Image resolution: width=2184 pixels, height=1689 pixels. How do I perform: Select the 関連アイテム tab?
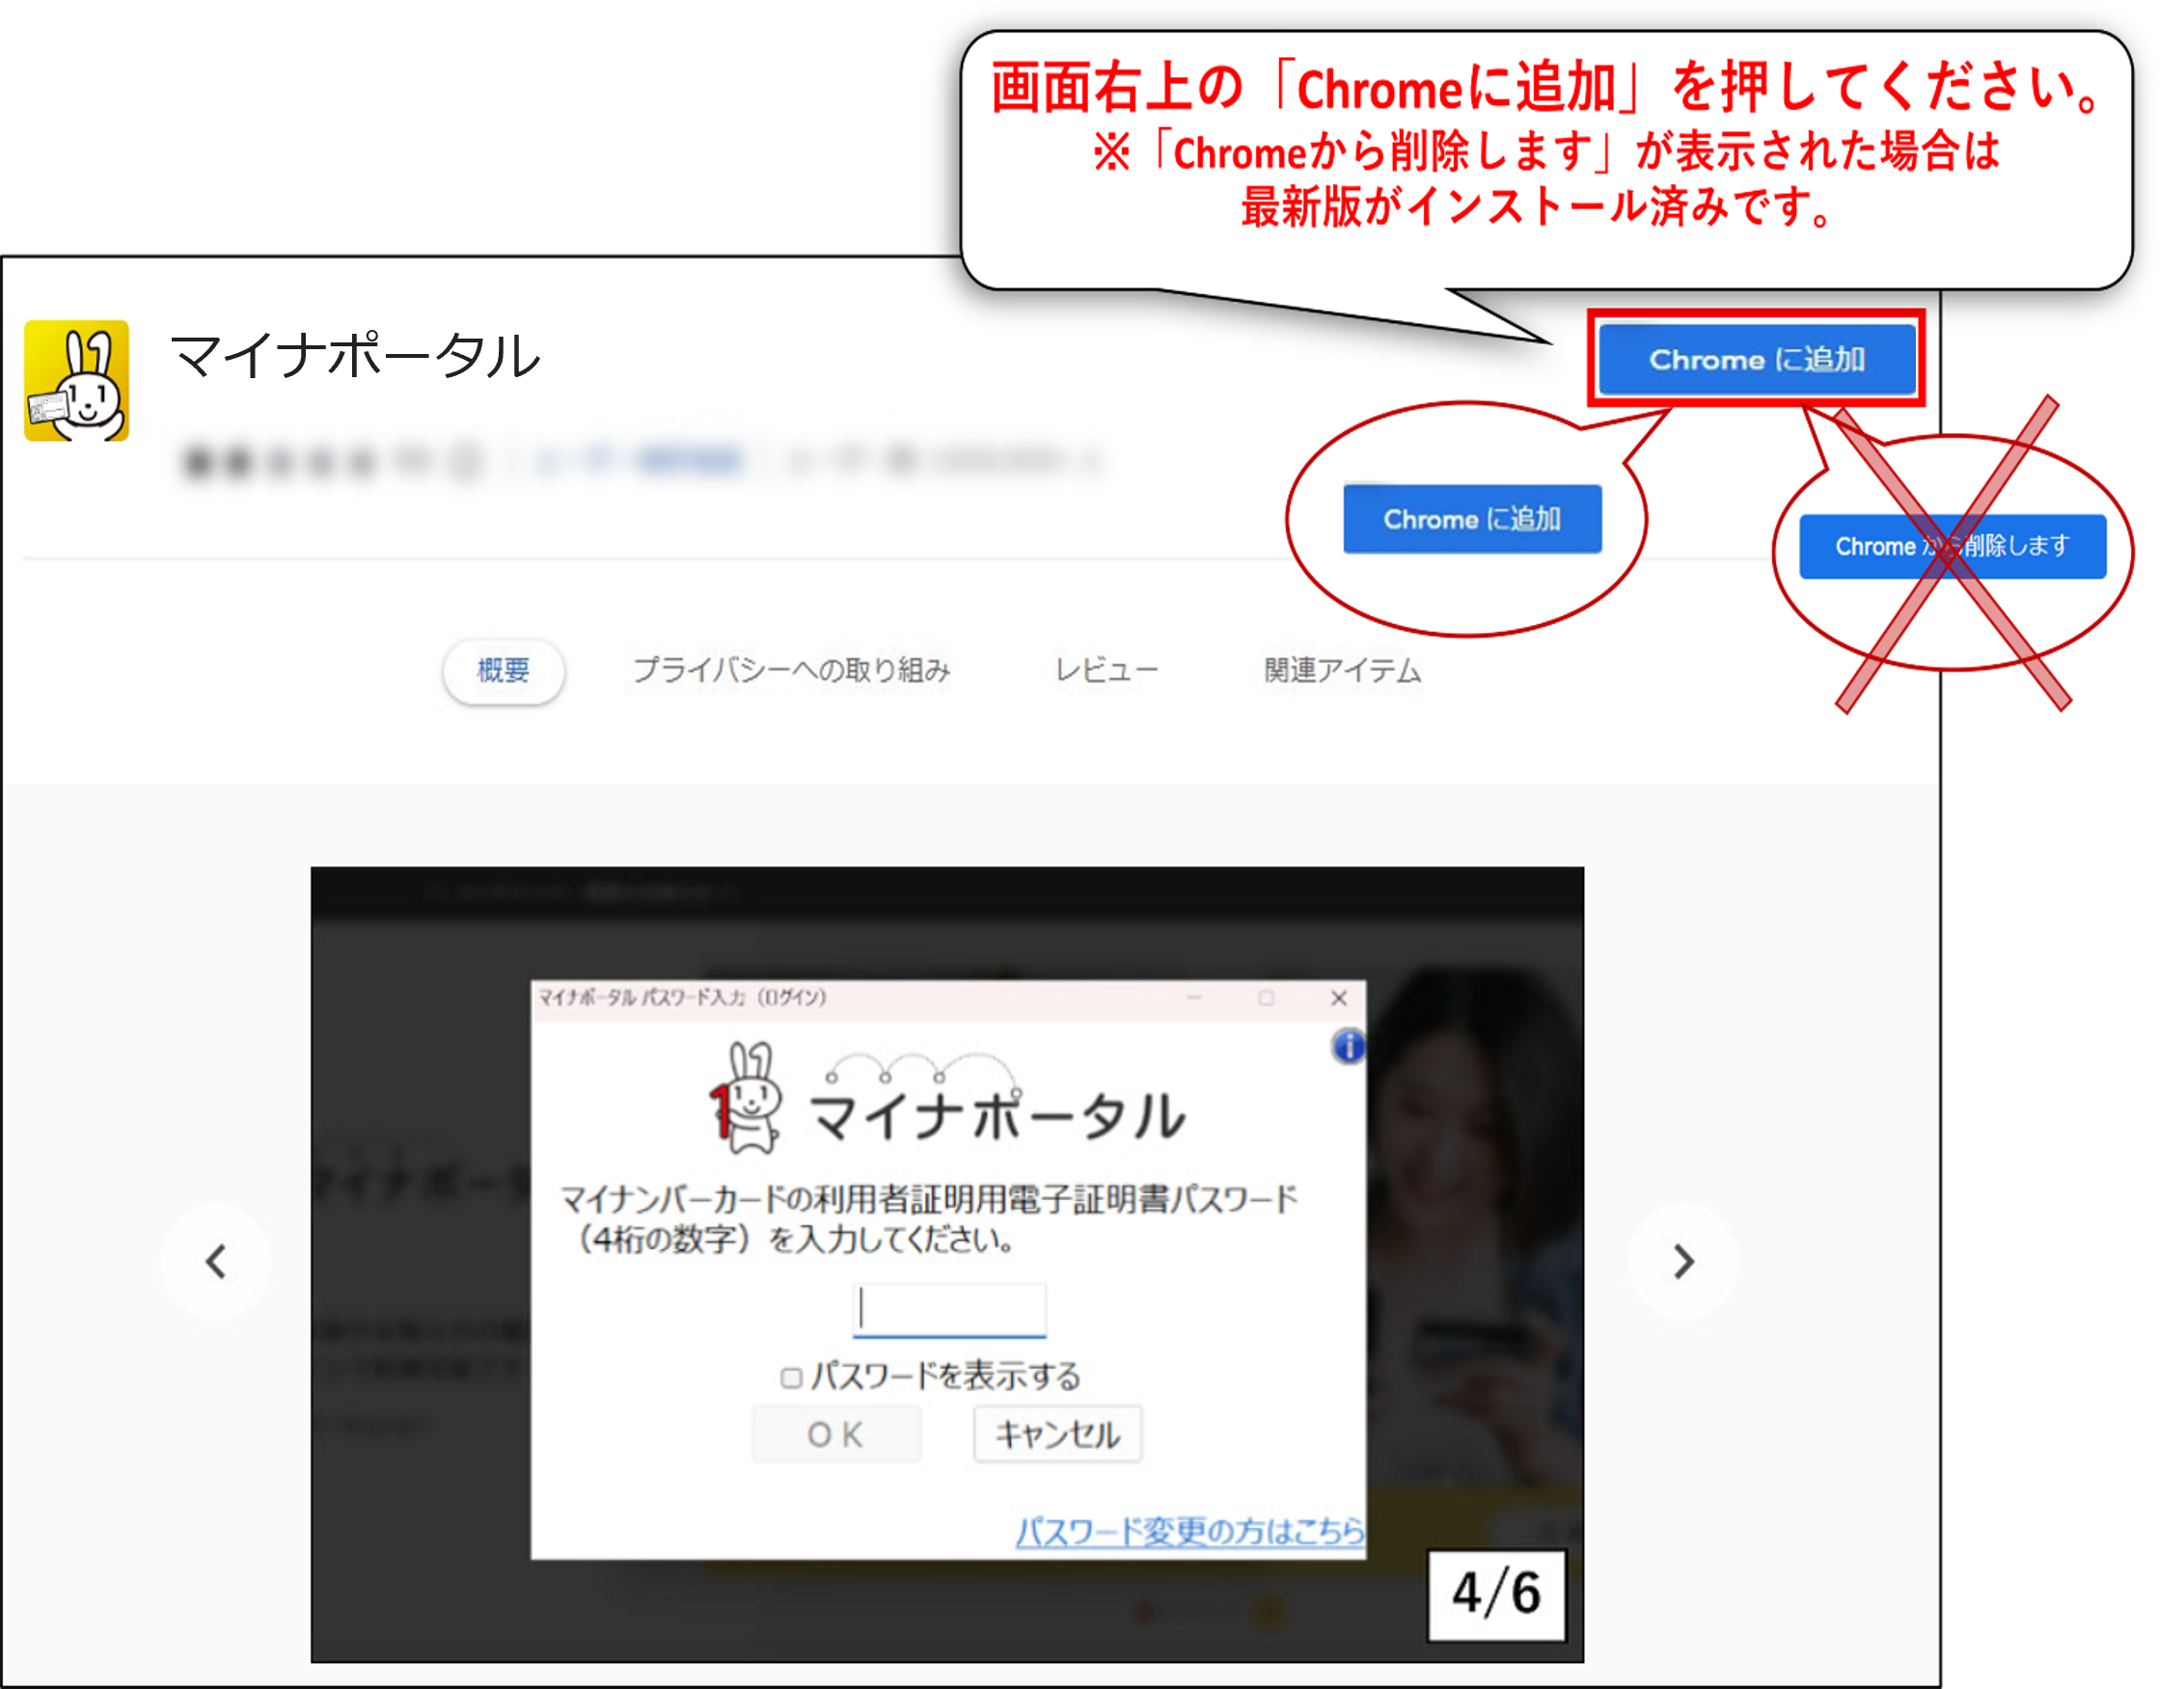[x=1342, y=670]
